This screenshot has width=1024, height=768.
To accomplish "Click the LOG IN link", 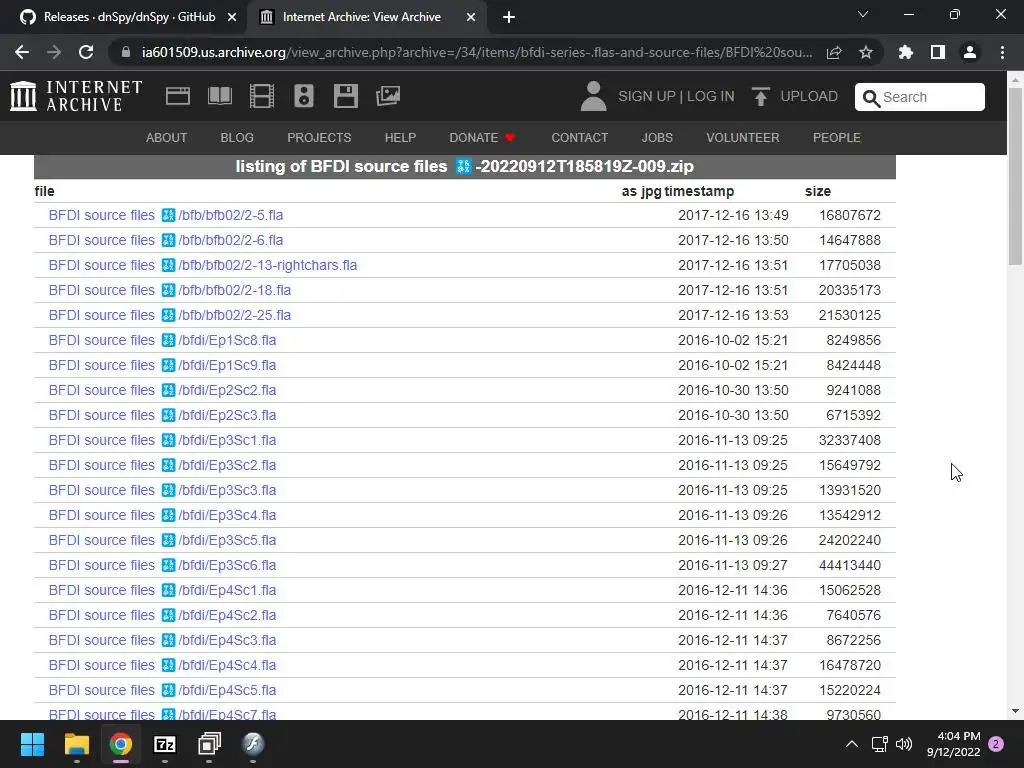I will click(711, 96).
